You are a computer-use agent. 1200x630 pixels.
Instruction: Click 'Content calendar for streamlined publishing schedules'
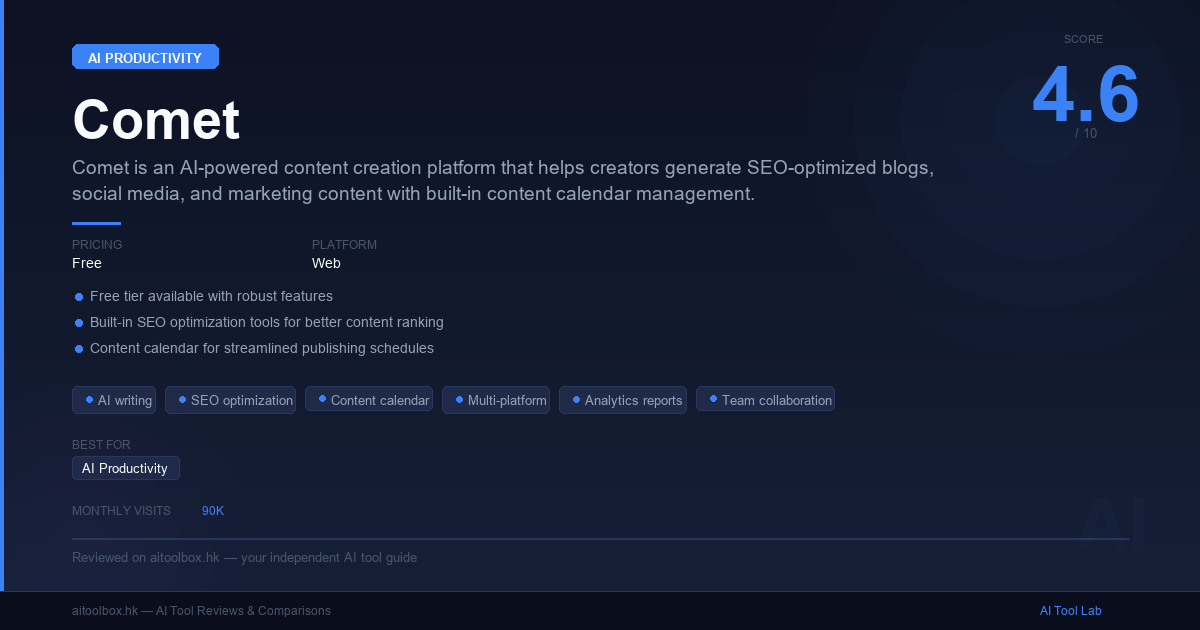[x=262, y=348]
